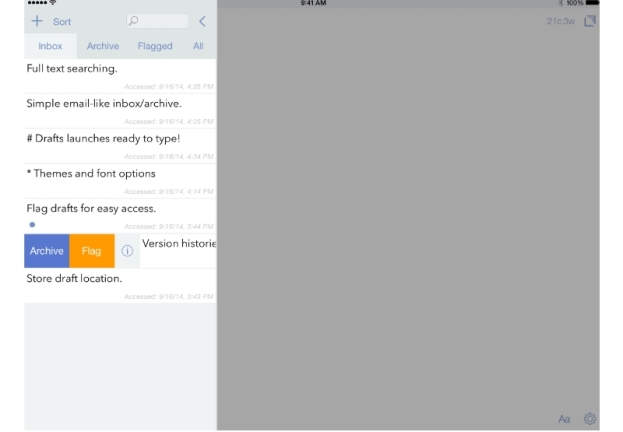The height and width of the screenshot is (432, 623).
Task: Open the Aa font appearance settings
Action: (564, 419)
